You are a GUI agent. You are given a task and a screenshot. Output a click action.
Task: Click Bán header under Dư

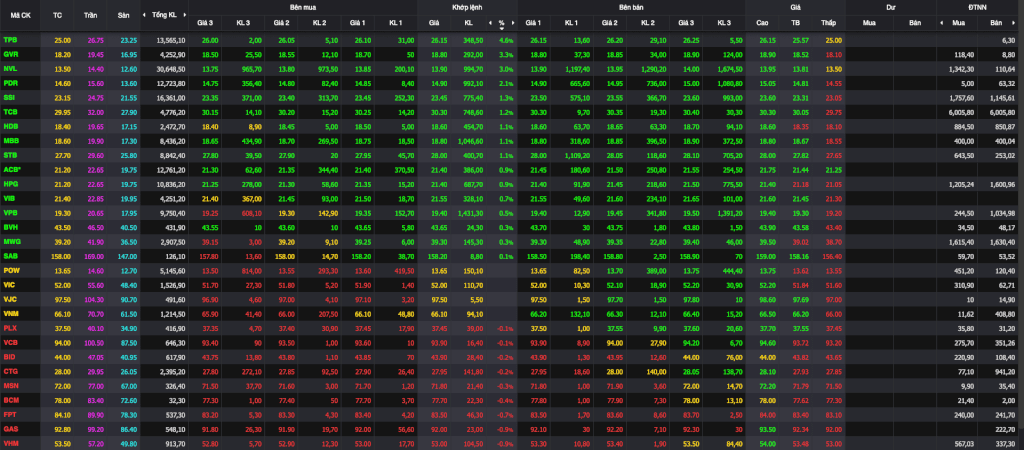pyautogui.click(x=915, y=22)
